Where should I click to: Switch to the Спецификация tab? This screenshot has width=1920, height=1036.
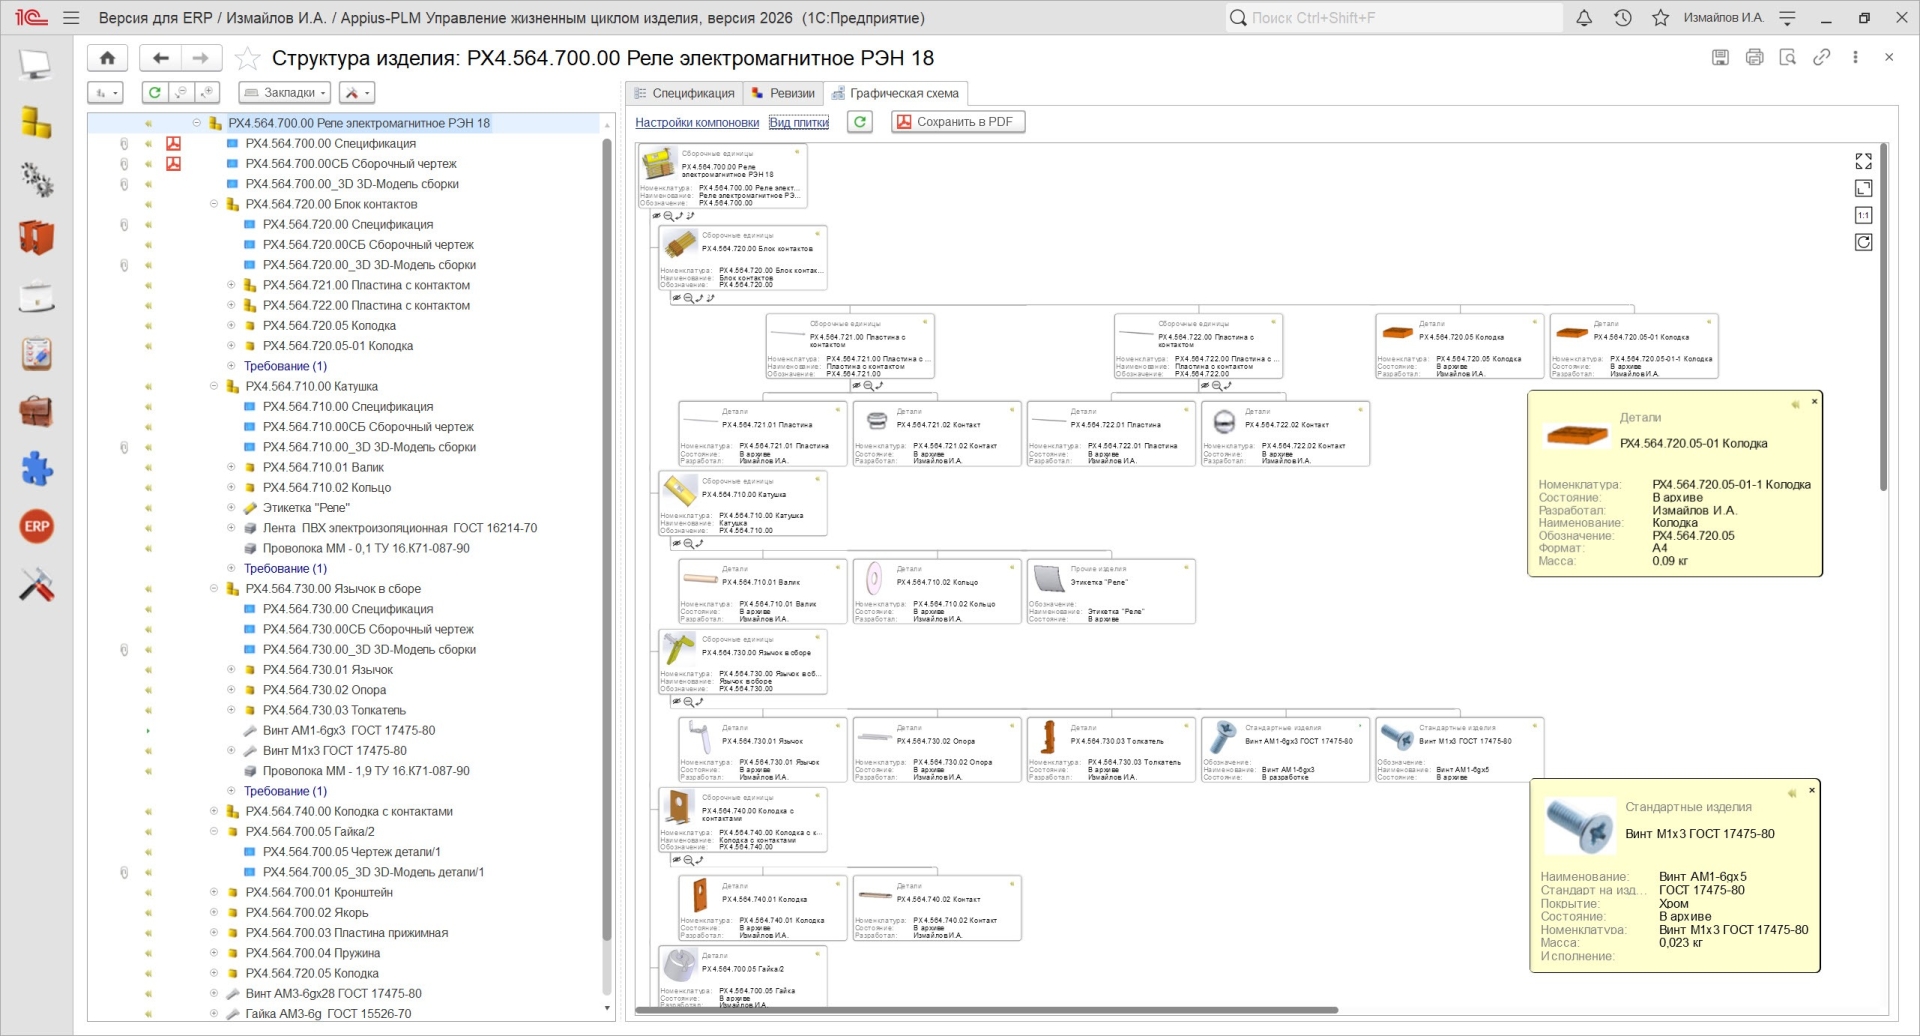tap(684, 94)
